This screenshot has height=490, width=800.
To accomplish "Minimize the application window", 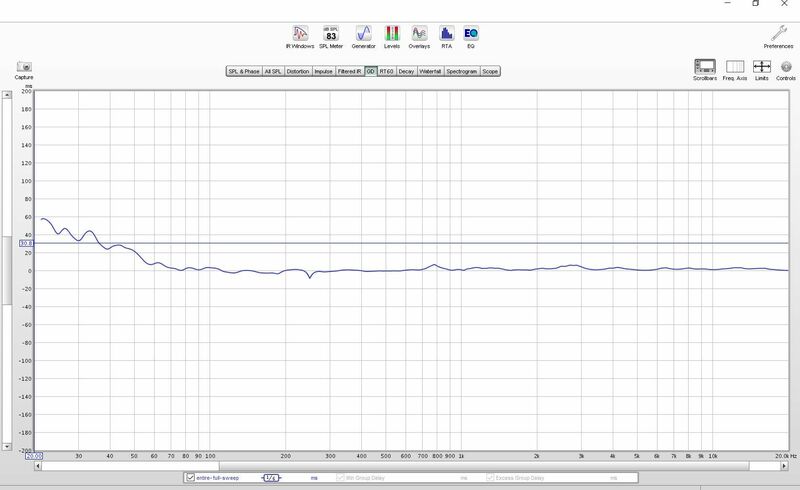I will coord(728,4).
